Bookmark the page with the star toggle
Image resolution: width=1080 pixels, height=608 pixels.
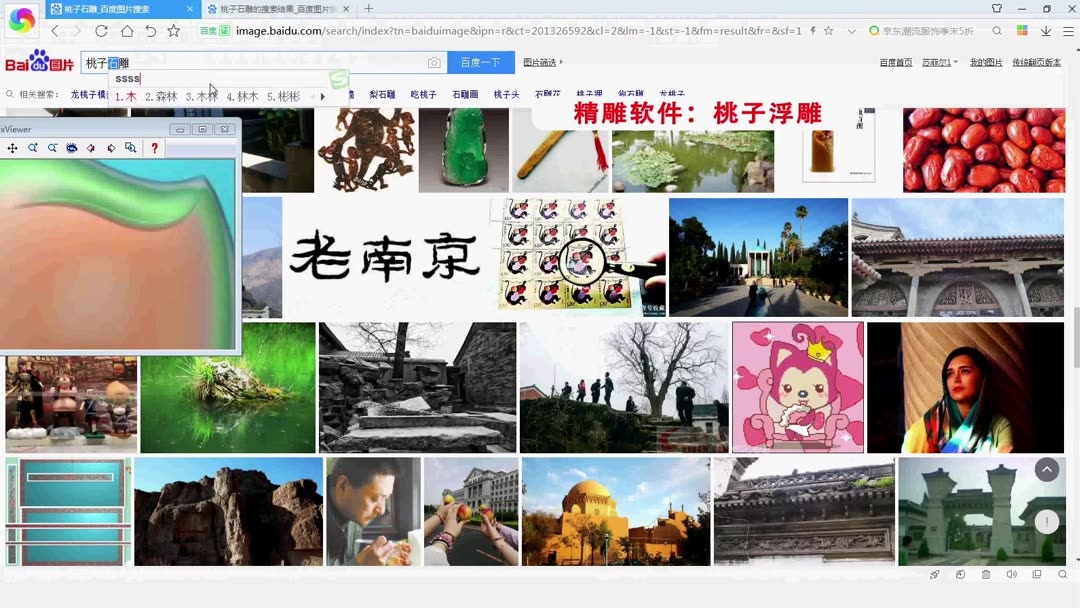click(828, 31)
